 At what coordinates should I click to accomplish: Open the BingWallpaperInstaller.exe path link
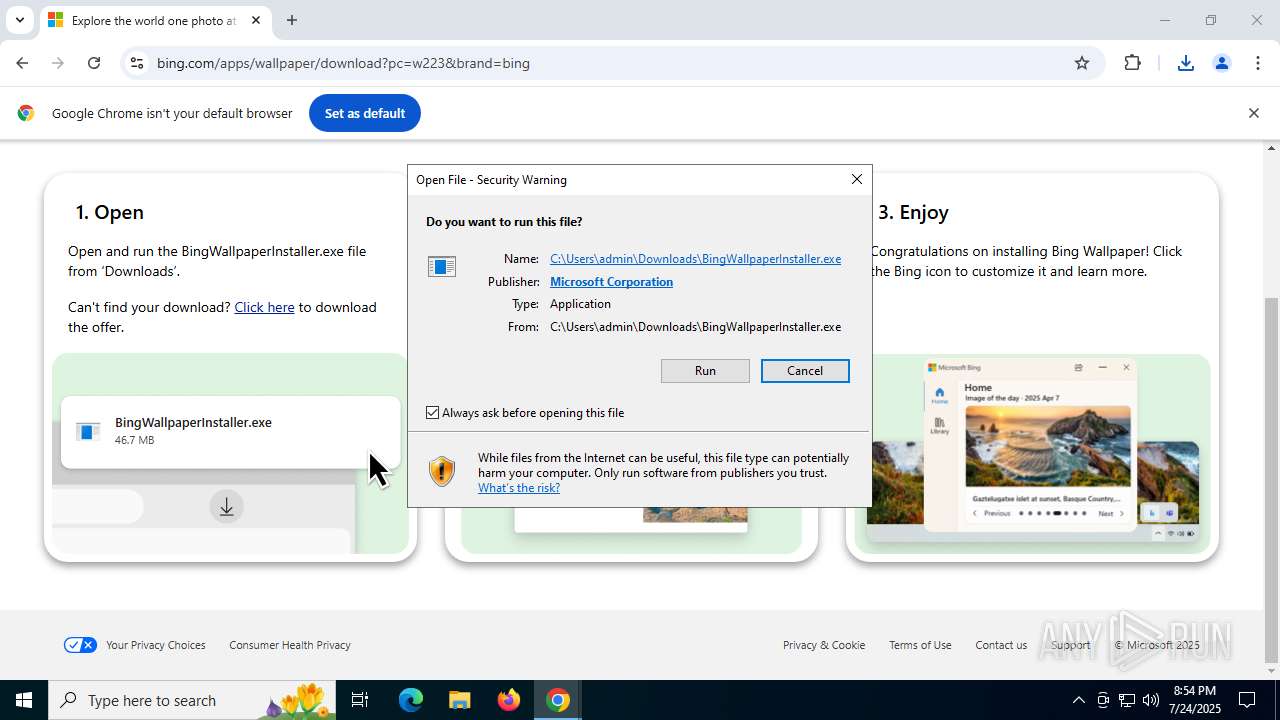pos(695,259)
